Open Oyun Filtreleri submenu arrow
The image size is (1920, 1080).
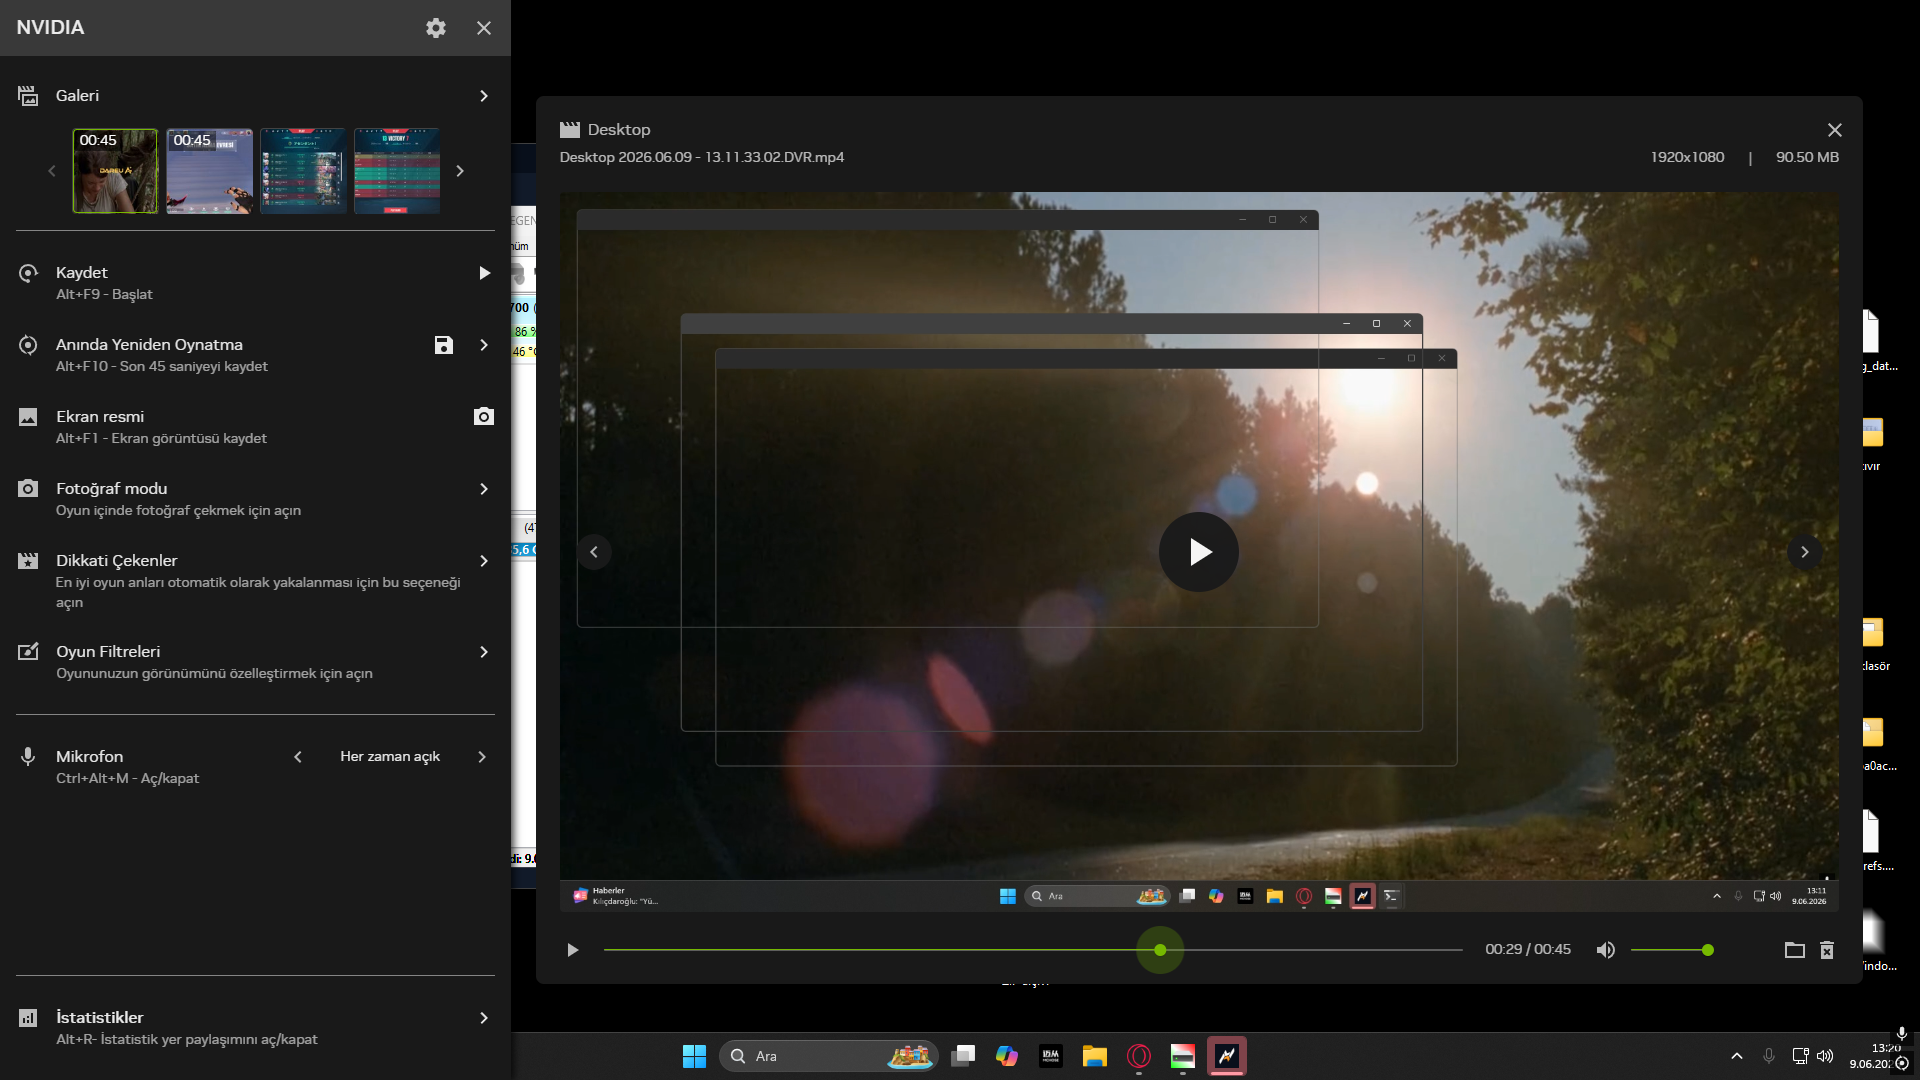point(484,652)
